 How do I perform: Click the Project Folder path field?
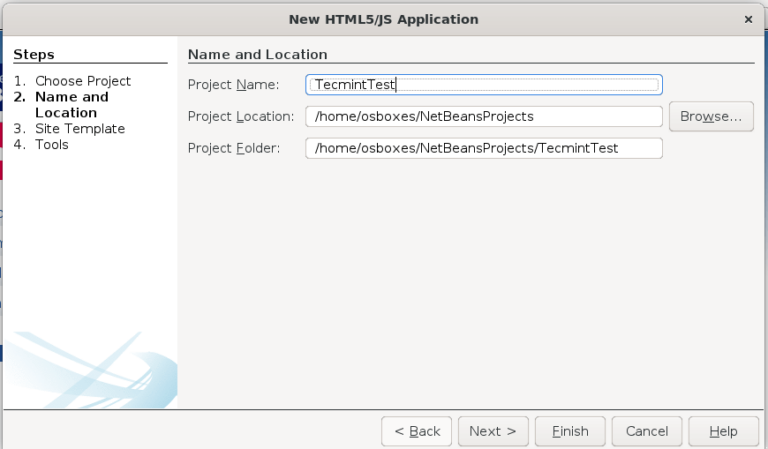pyautogui.click(x=484, y=148)
